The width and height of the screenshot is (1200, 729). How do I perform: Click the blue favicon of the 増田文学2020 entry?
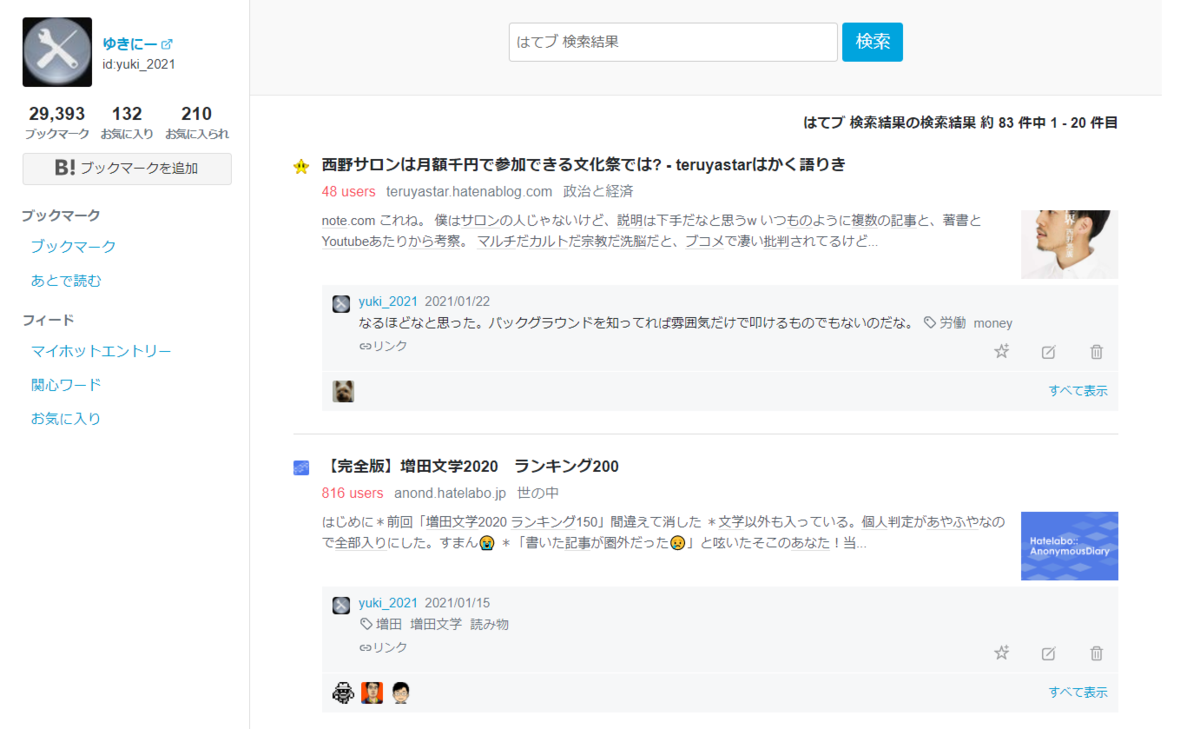coord(301,467)
